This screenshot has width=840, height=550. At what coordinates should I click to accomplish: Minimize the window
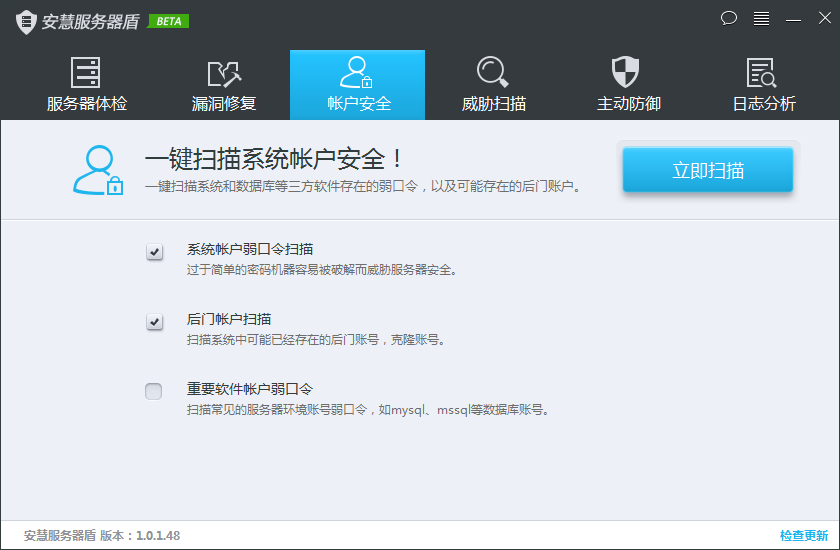coord(793,20)
